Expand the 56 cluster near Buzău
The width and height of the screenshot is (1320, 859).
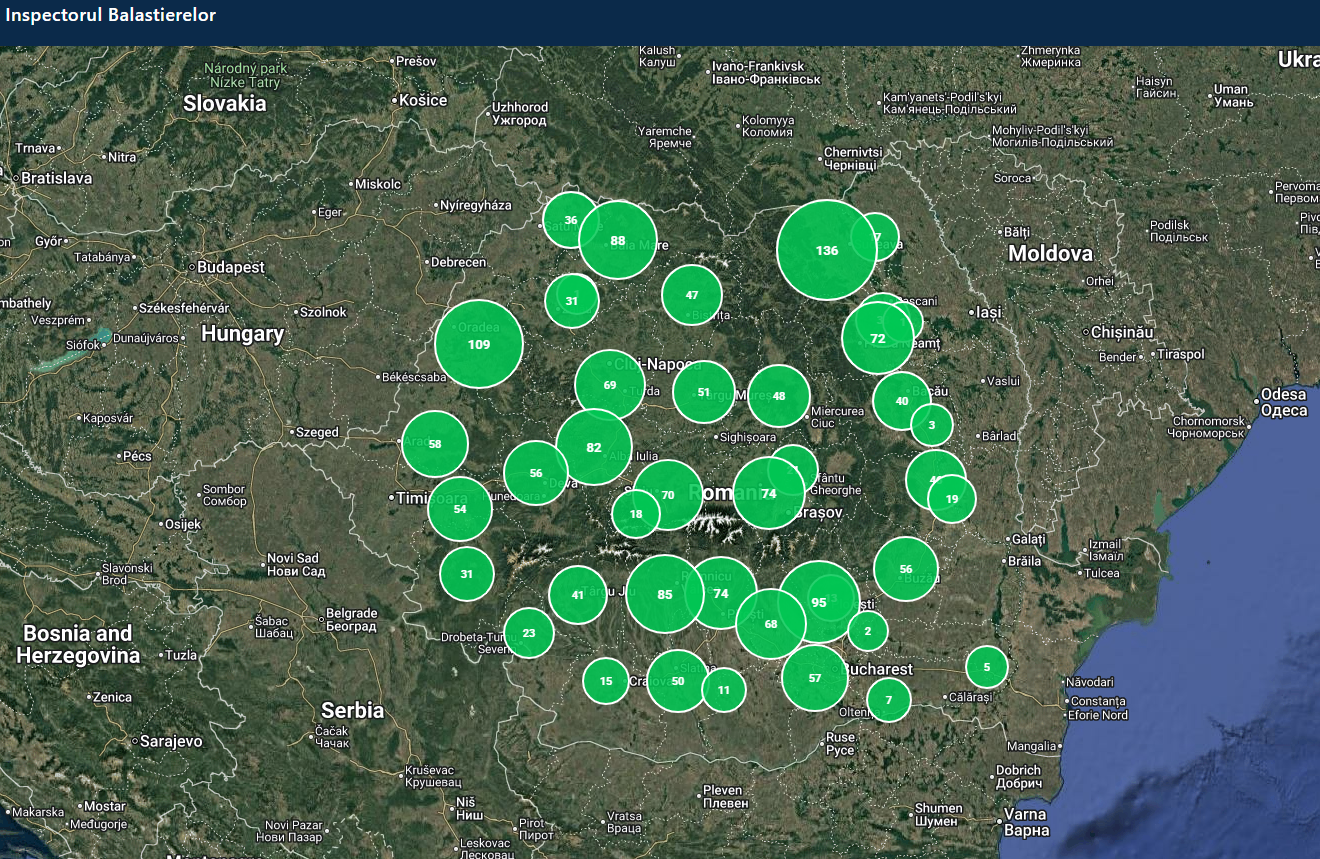pyautogui.click(x=906, y=569)
